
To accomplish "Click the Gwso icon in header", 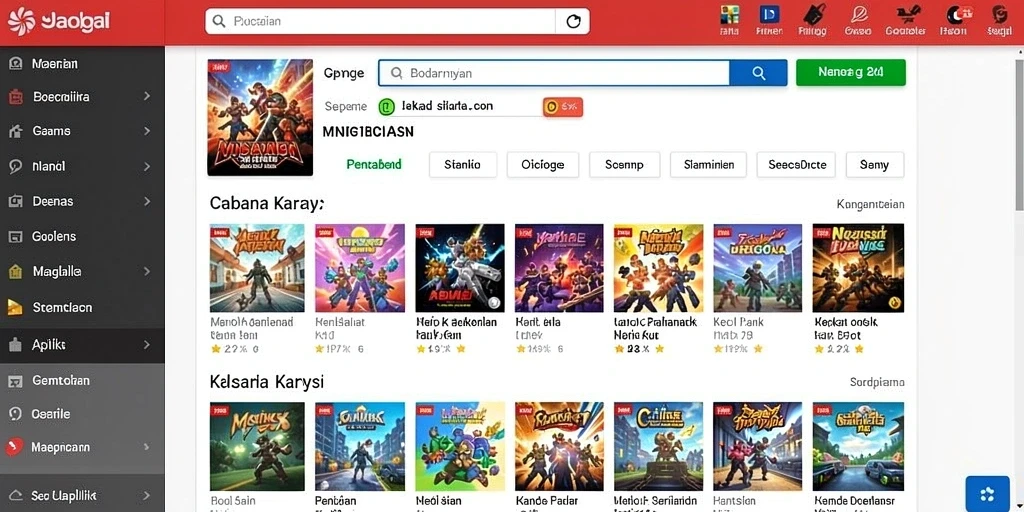I will (x=857, y=21).
